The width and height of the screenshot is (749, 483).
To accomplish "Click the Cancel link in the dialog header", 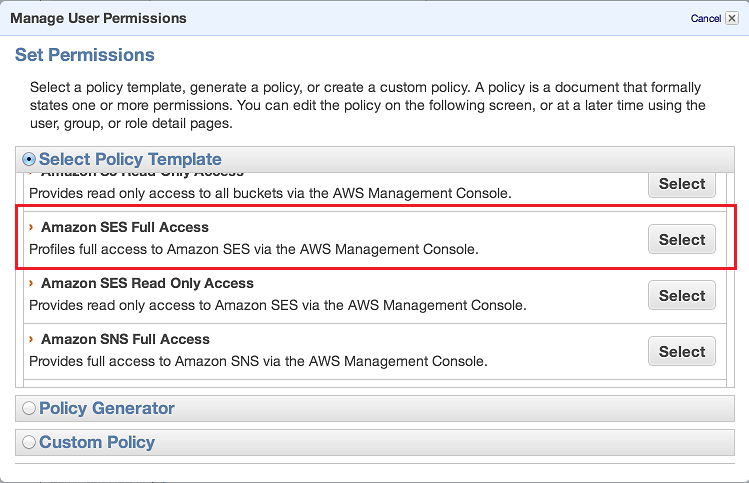I will (706, 18).
